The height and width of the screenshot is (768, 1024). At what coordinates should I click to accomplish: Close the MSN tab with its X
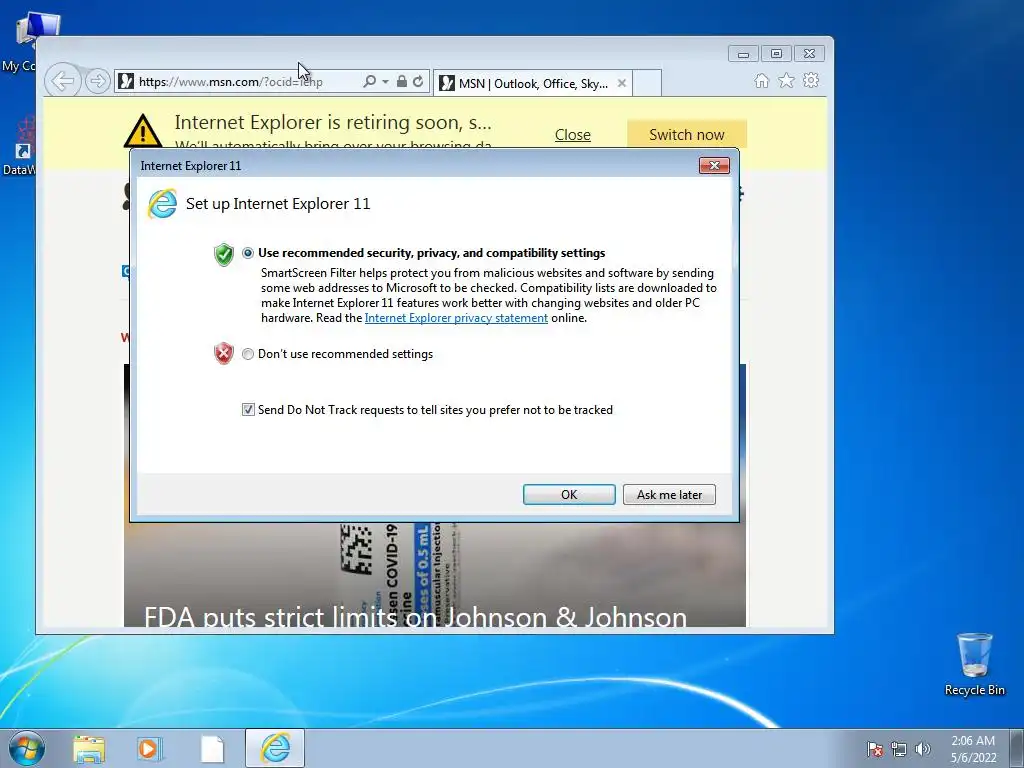pyautogui.click(x=622, y=83)
